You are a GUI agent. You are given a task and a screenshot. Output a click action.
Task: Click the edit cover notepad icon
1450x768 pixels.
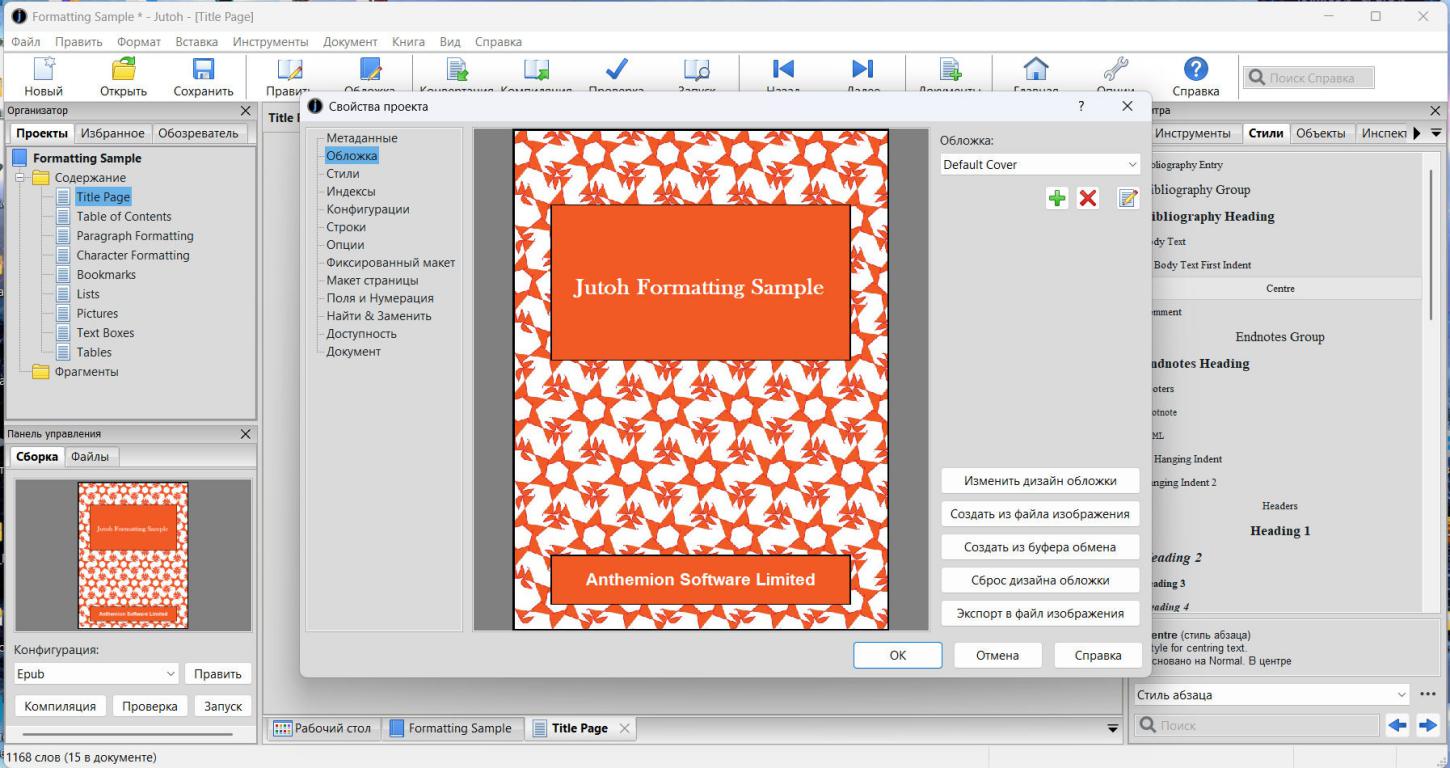click(x=1128, y=198)
